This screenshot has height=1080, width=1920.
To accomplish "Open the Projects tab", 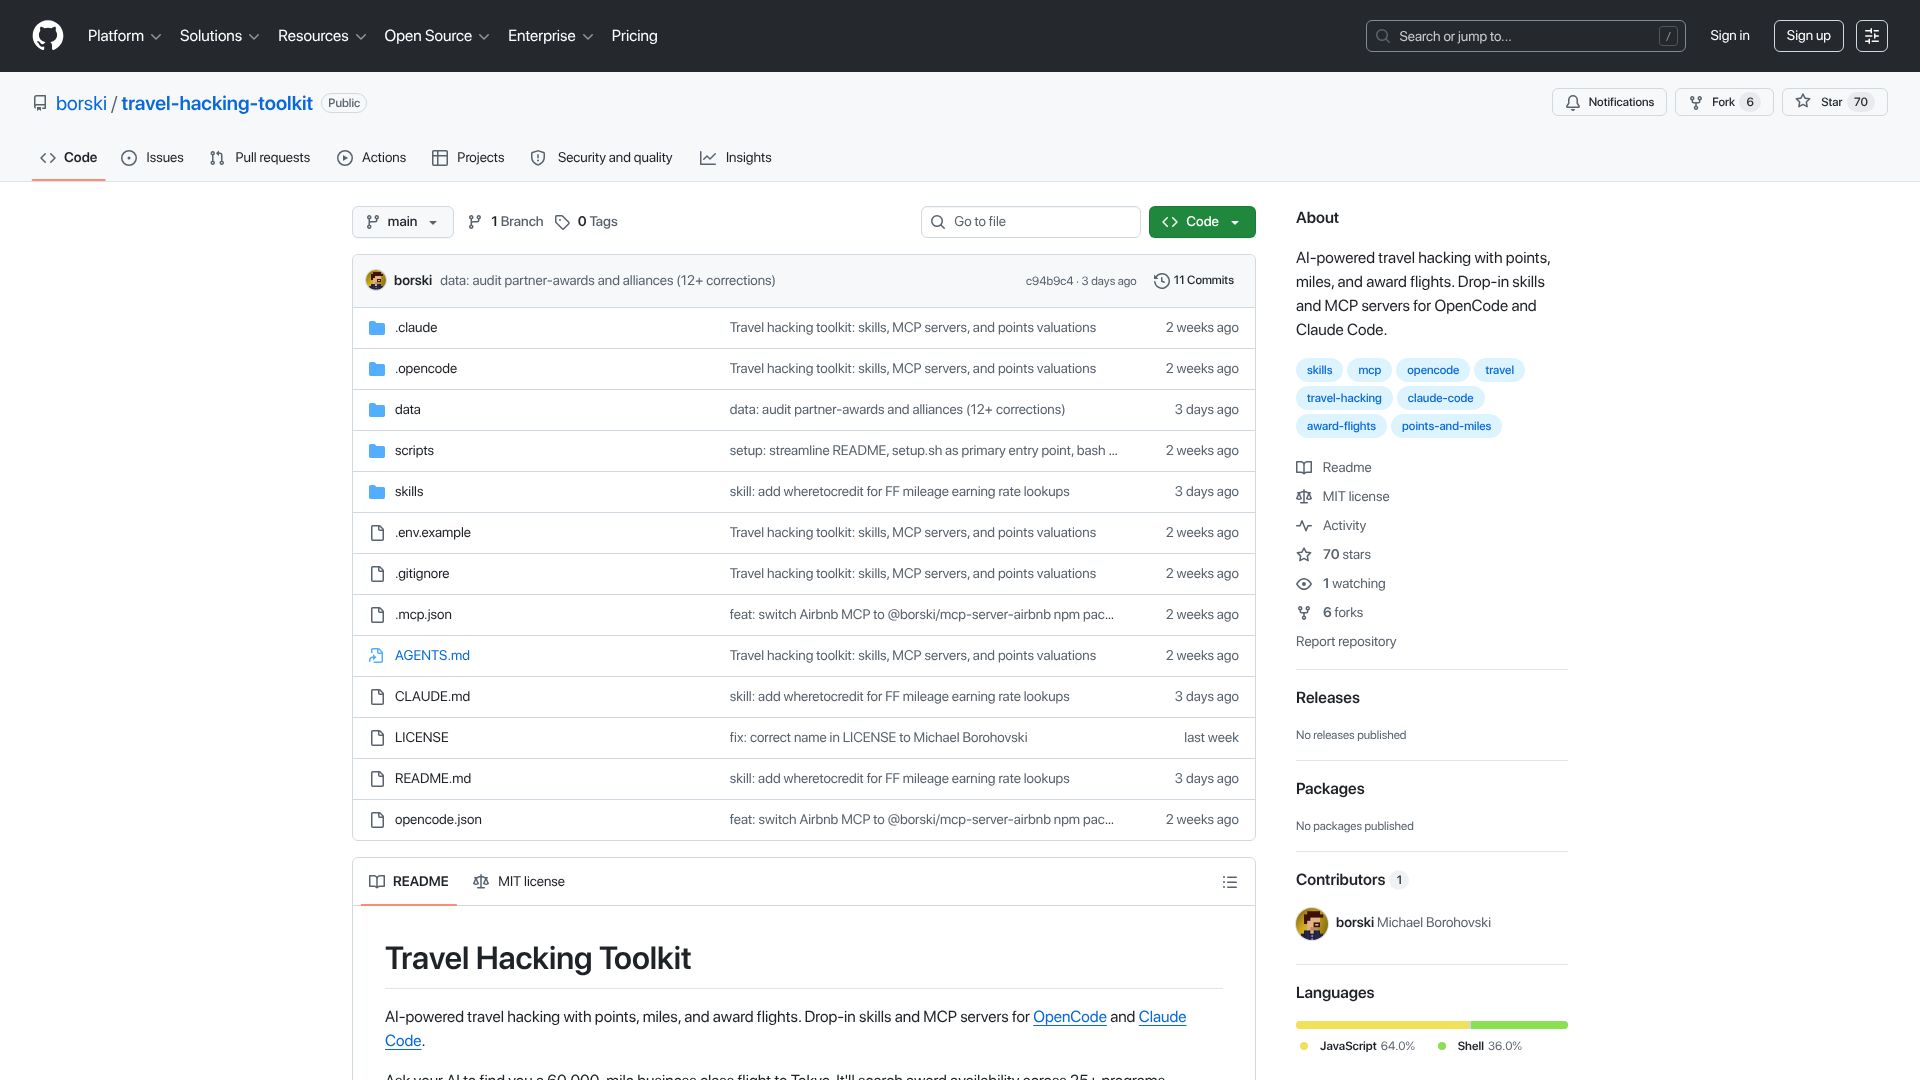I will click(x=468, y=158).
